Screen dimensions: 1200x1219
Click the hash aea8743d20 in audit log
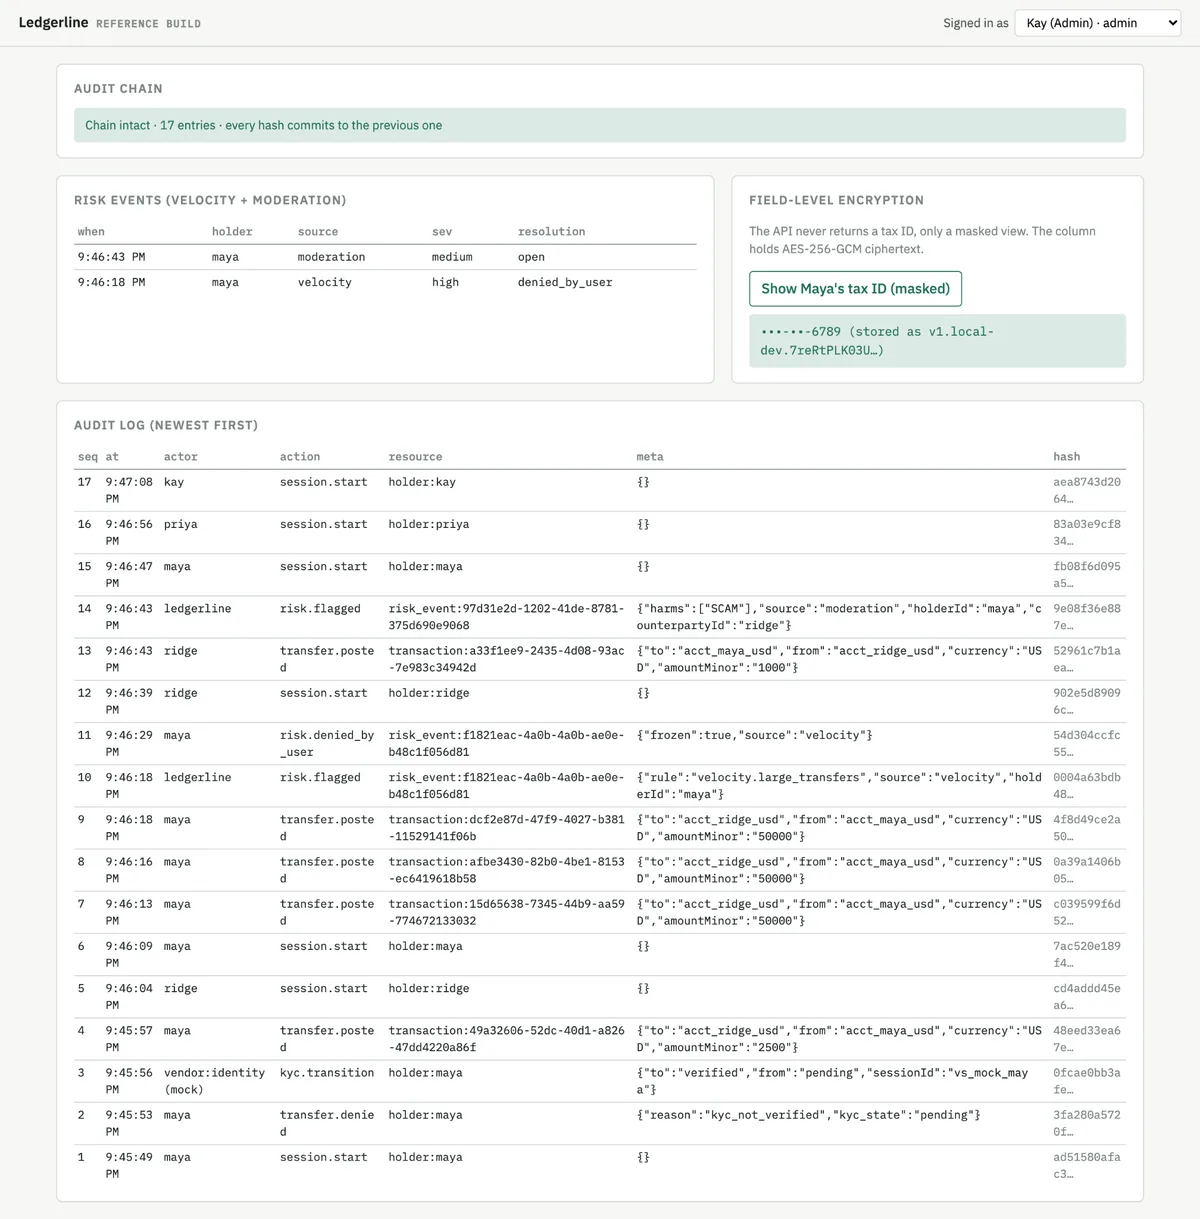coord(1087,490)
